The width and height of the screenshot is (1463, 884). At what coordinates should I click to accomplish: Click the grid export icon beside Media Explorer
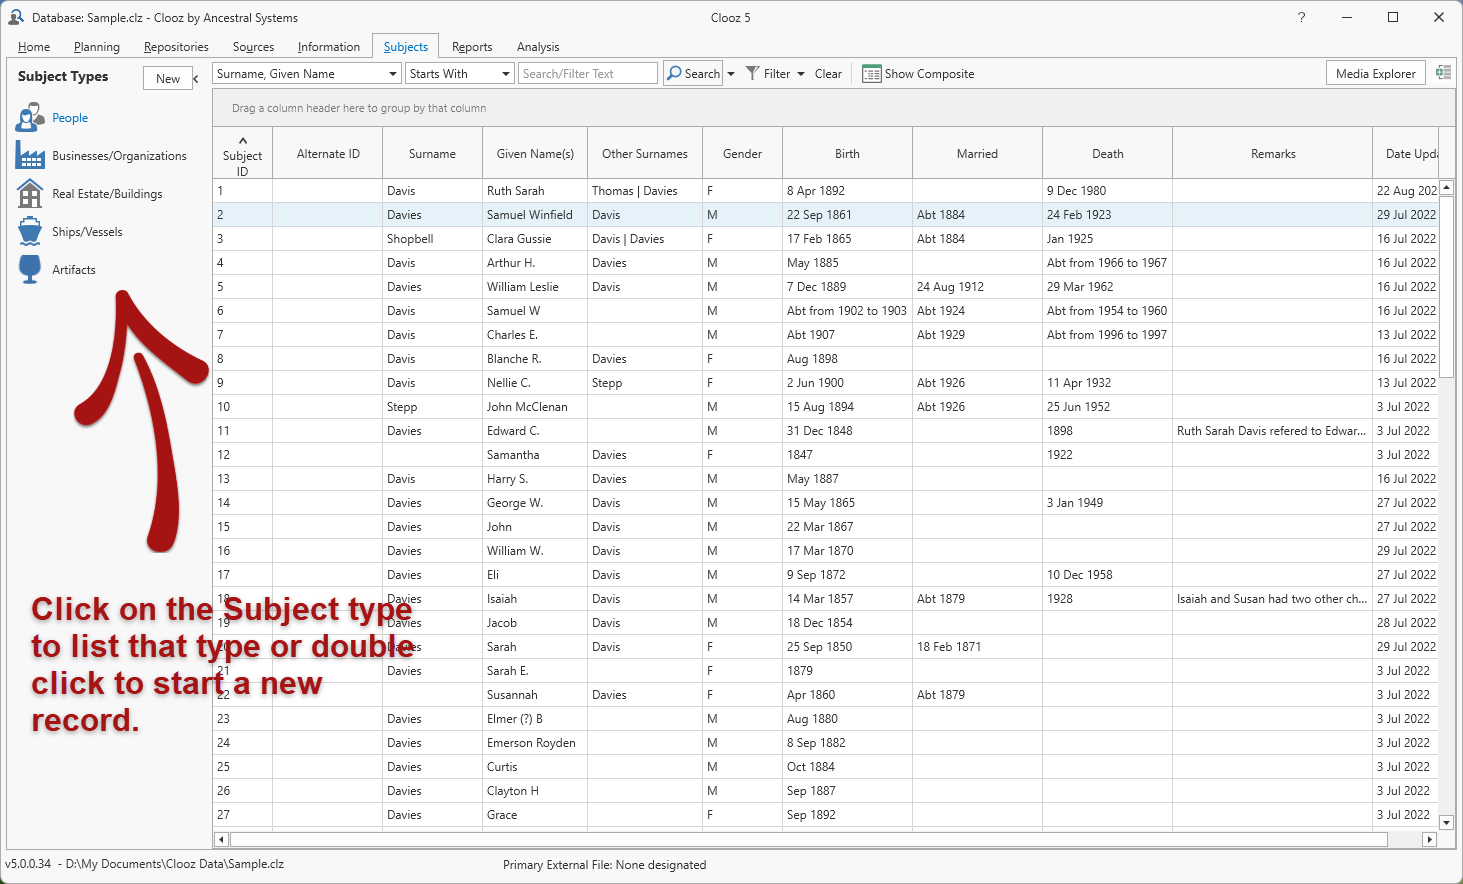pyautogui.click(x=1443, y=73)
